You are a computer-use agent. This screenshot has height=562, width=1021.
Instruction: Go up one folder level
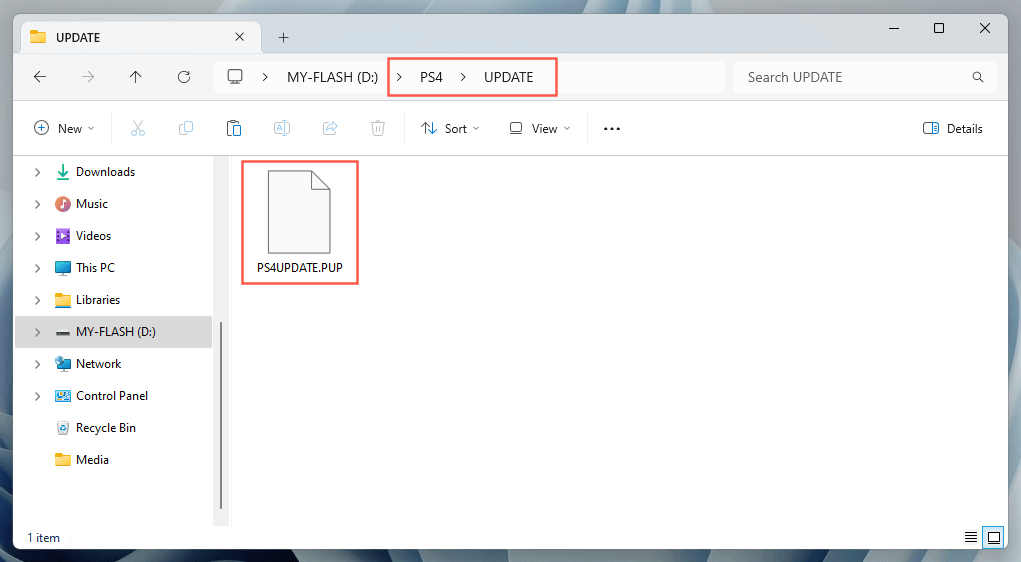136,77
